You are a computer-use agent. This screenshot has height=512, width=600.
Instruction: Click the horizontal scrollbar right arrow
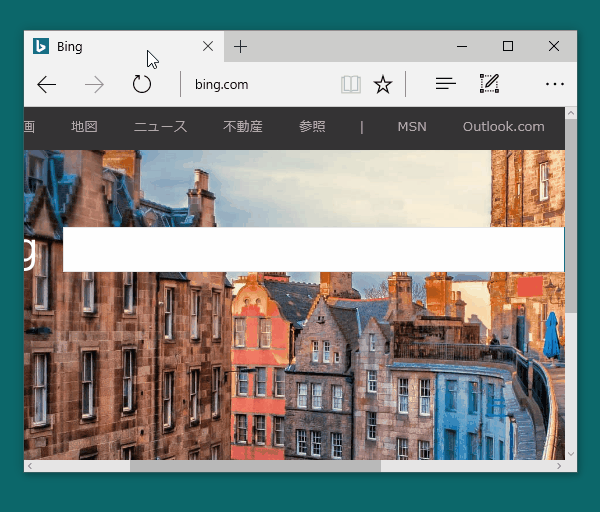click(x=559, y=466)
